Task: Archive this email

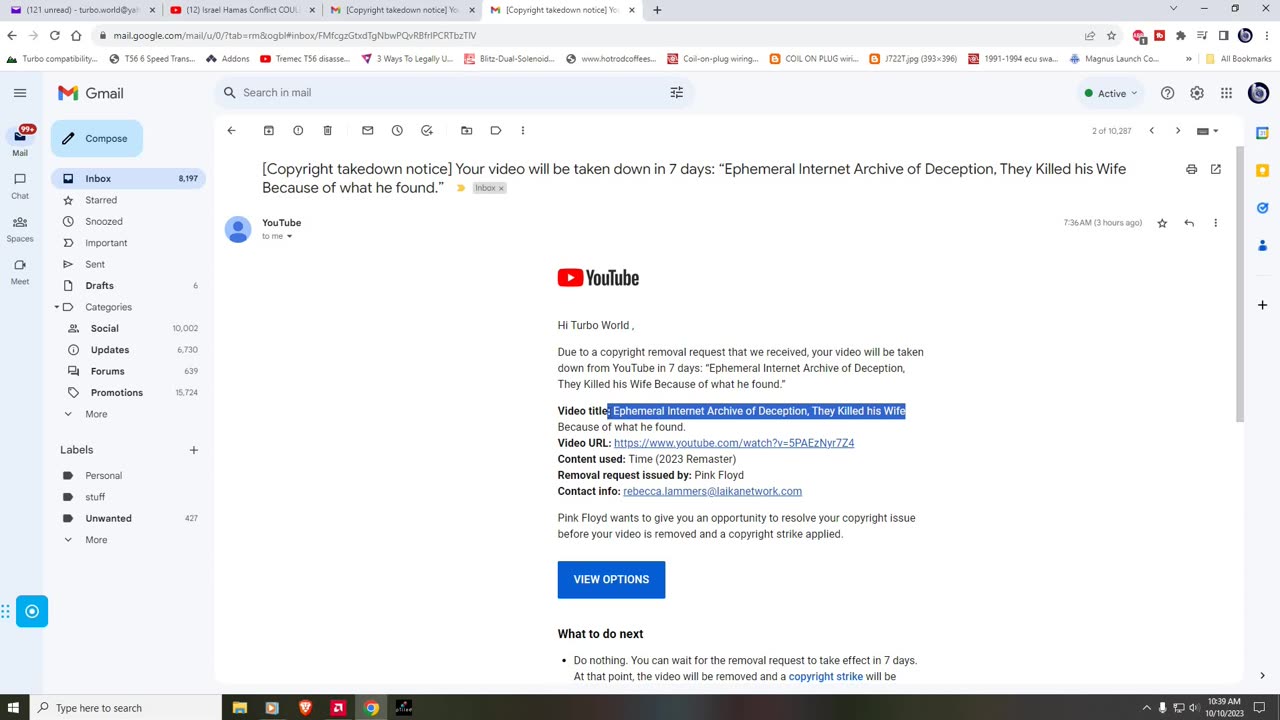Action: pyautogui.click(x=269, y=131)
